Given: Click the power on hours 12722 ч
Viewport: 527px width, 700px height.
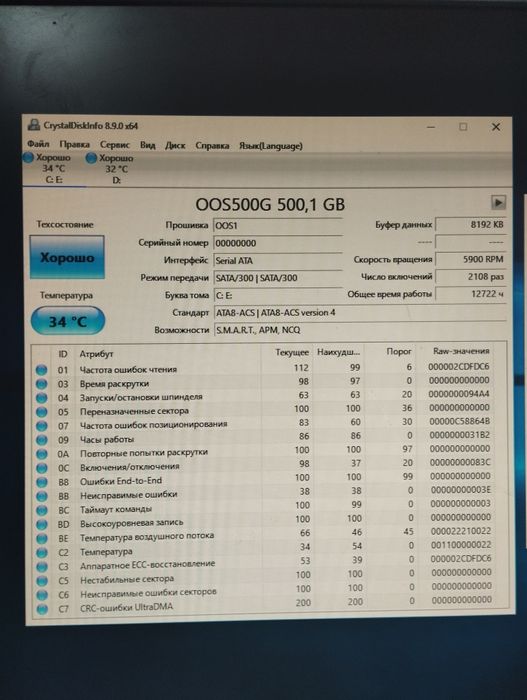Looking at the screenshot, I should (471, 294).
